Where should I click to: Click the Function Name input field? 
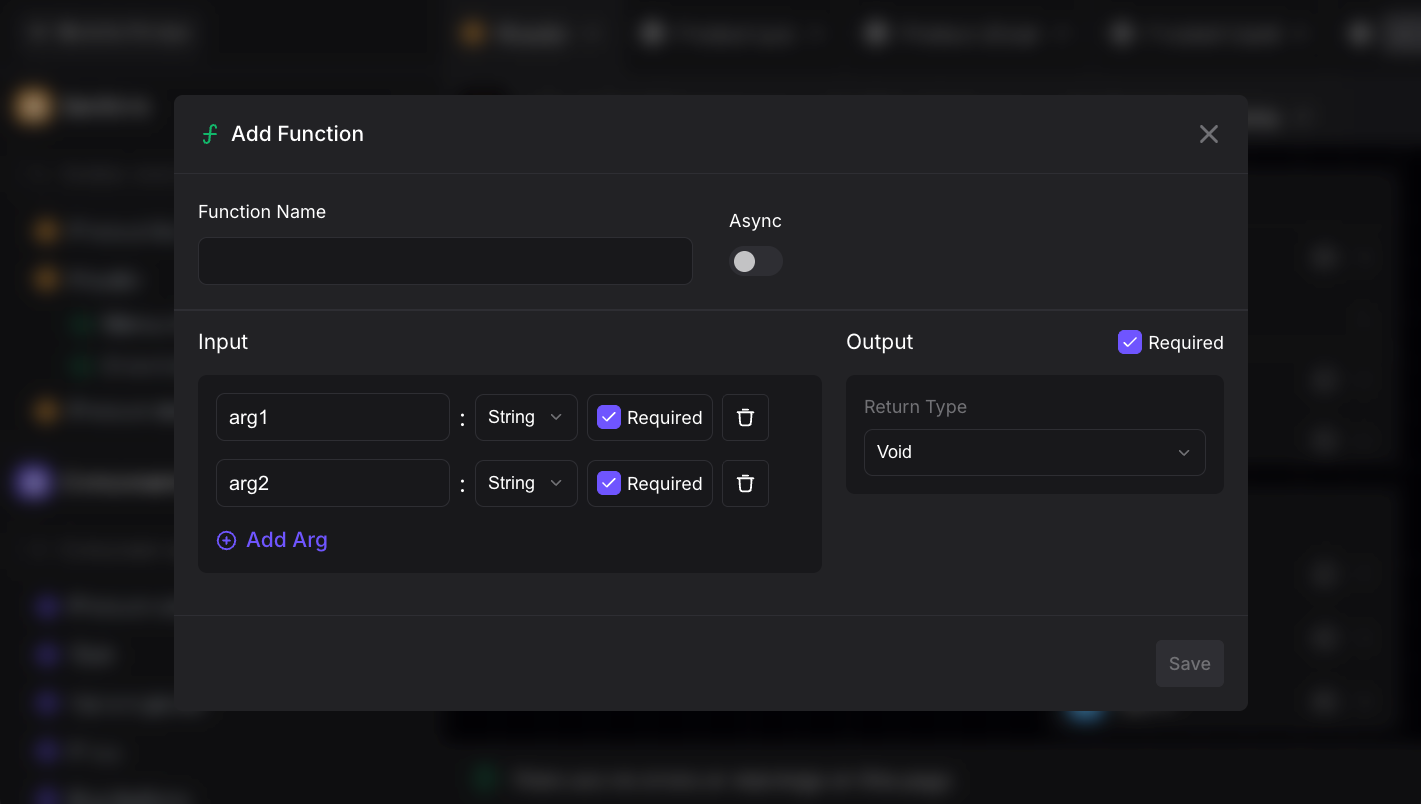tap(445, 261)
